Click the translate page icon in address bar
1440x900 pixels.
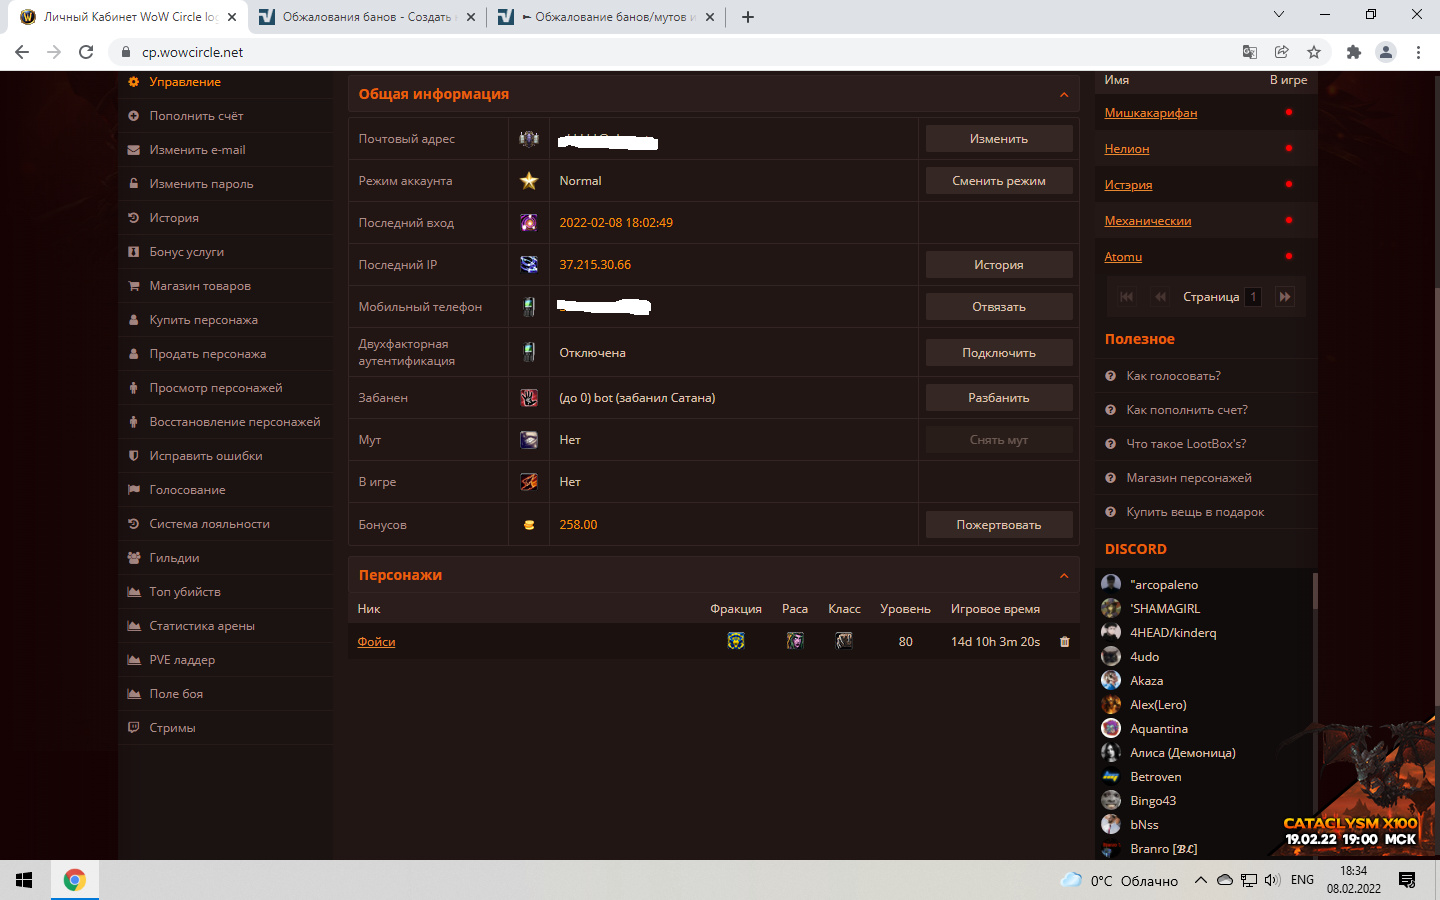tap(1249, 52)
